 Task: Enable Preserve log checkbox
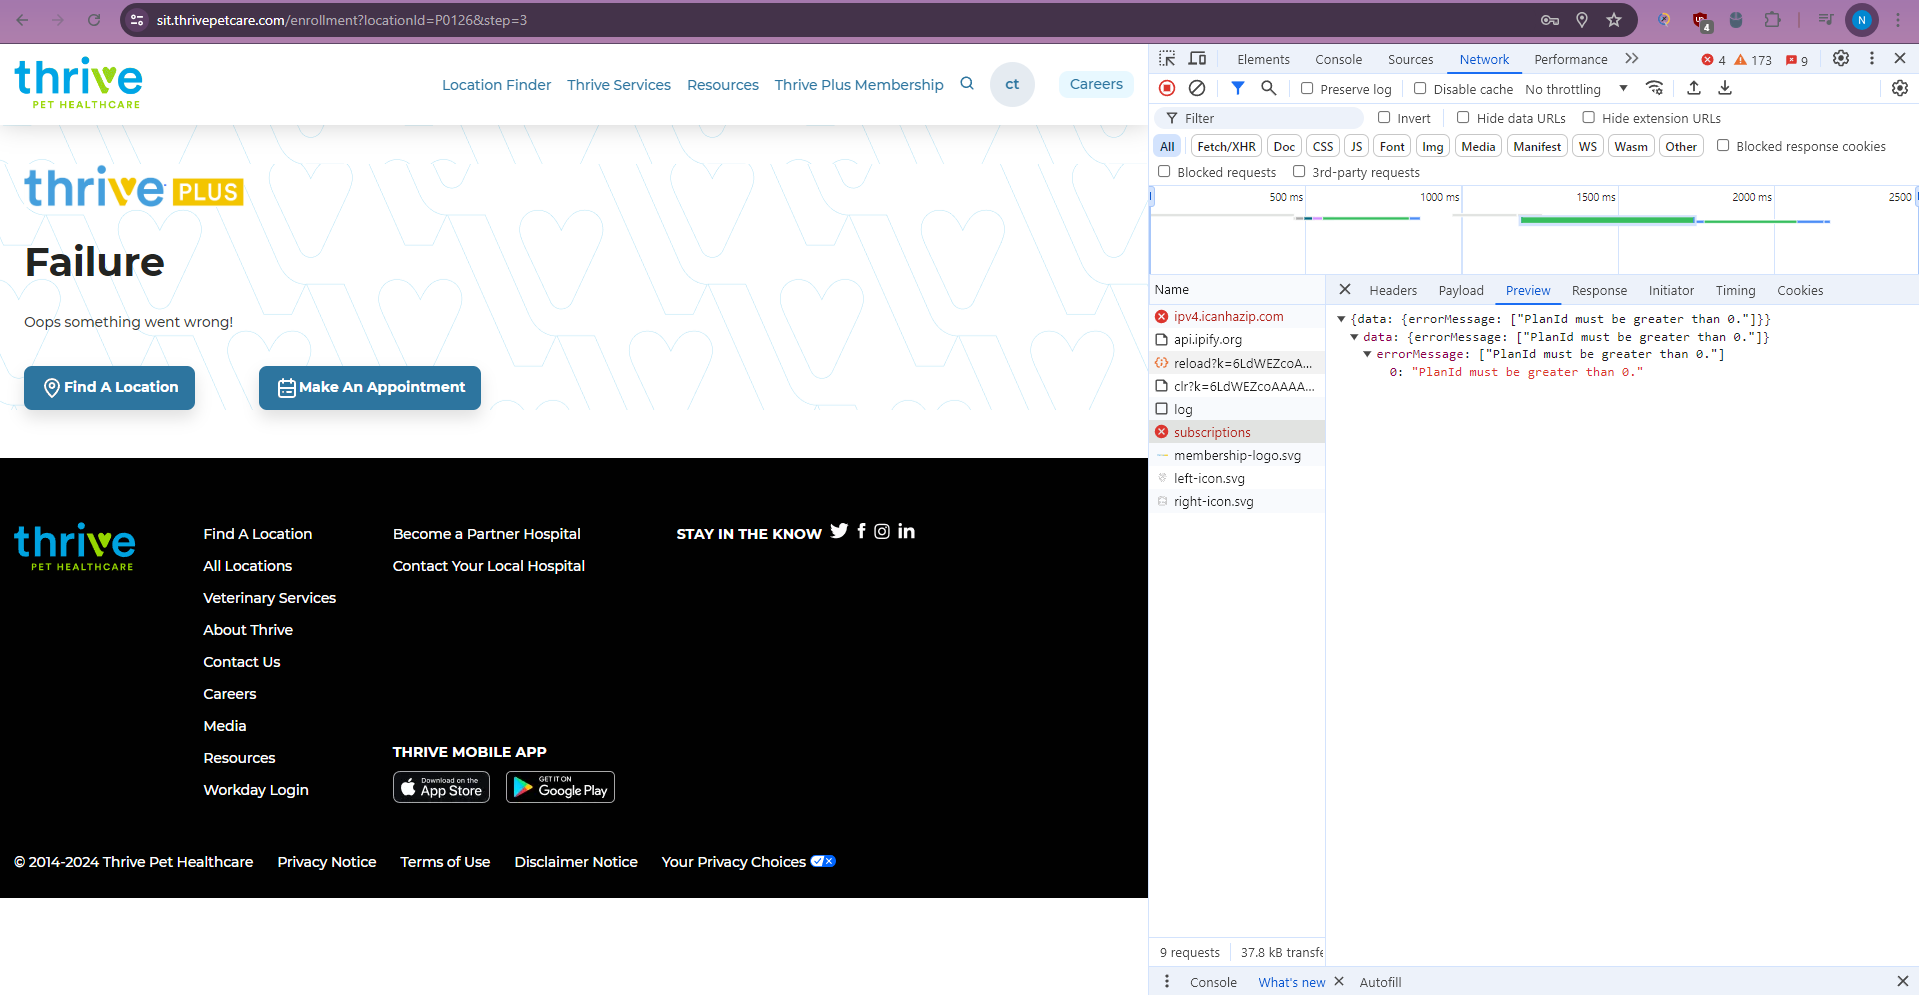(x=1307, y=88)
